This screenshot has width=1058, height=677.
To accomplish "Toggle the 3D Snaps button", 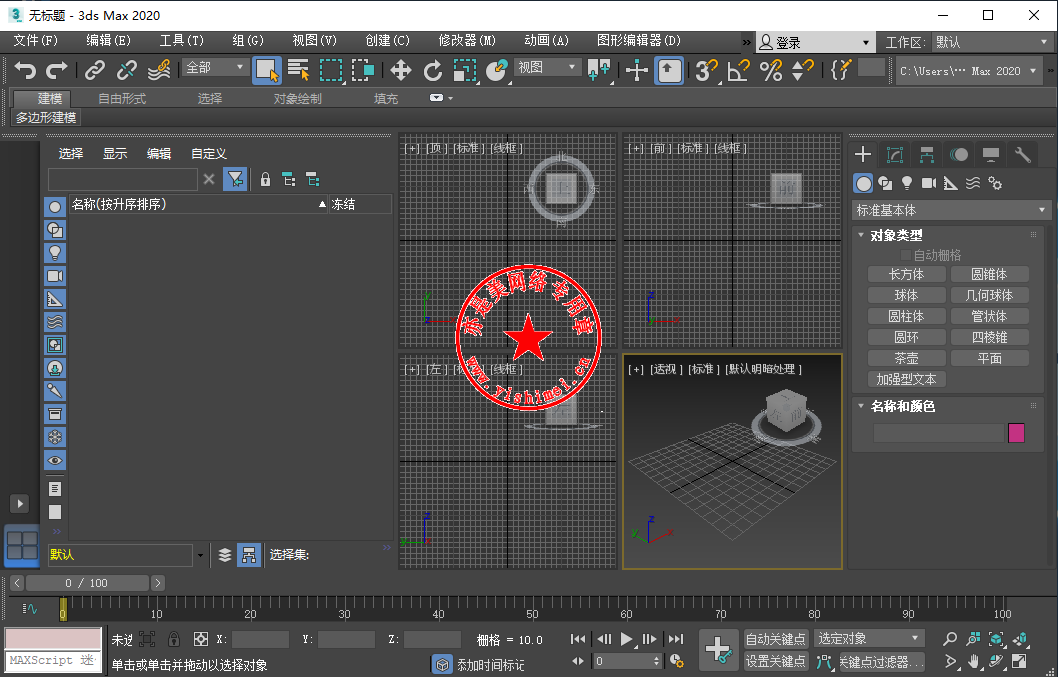I will (706, 70).
